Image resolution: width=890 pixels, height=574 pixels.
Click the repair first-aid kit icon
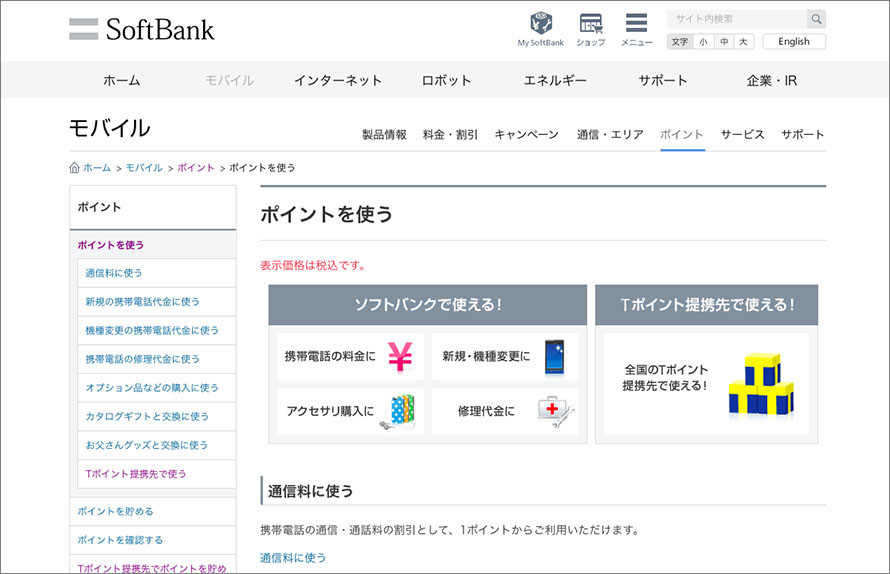point(556,411)
